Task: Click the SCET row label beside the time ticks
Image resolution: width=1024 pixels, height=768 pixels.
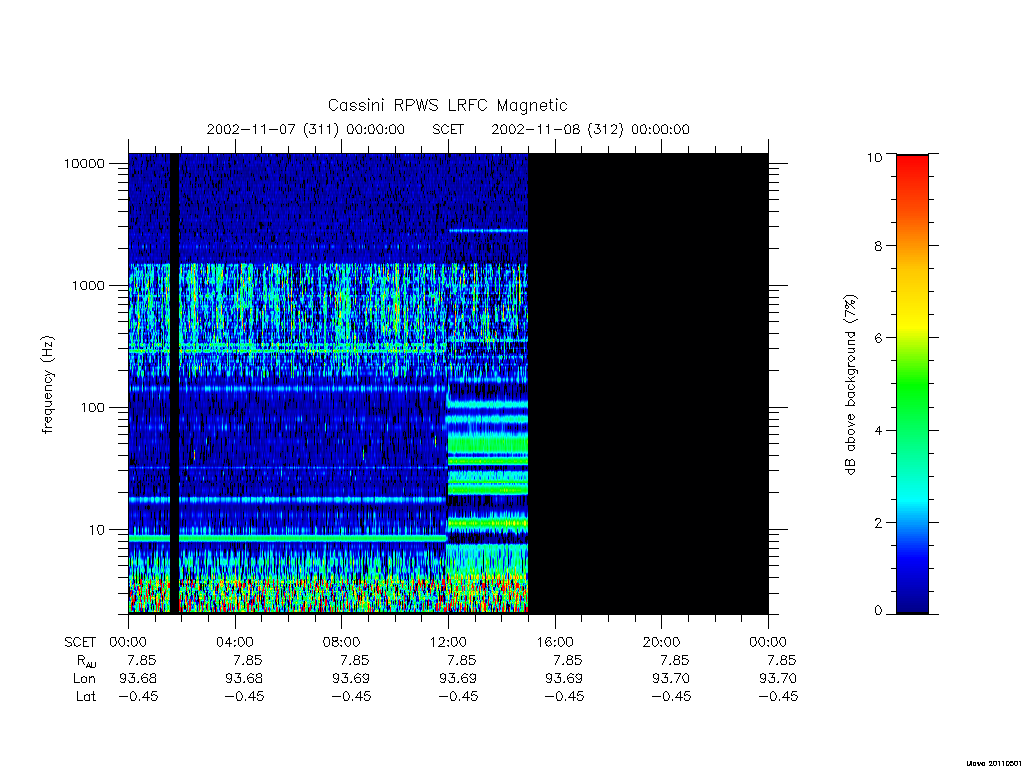Action: click(80, 642)
